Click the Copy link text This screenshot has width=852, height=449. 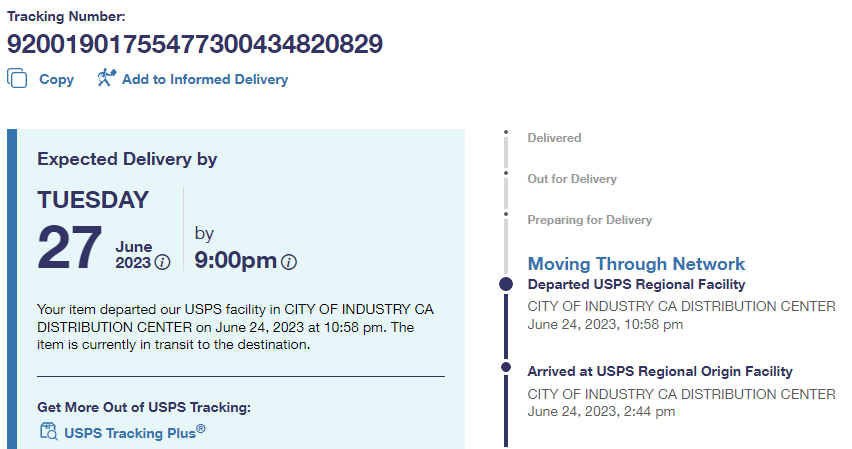pyautogui.click(x=56, y=79)
